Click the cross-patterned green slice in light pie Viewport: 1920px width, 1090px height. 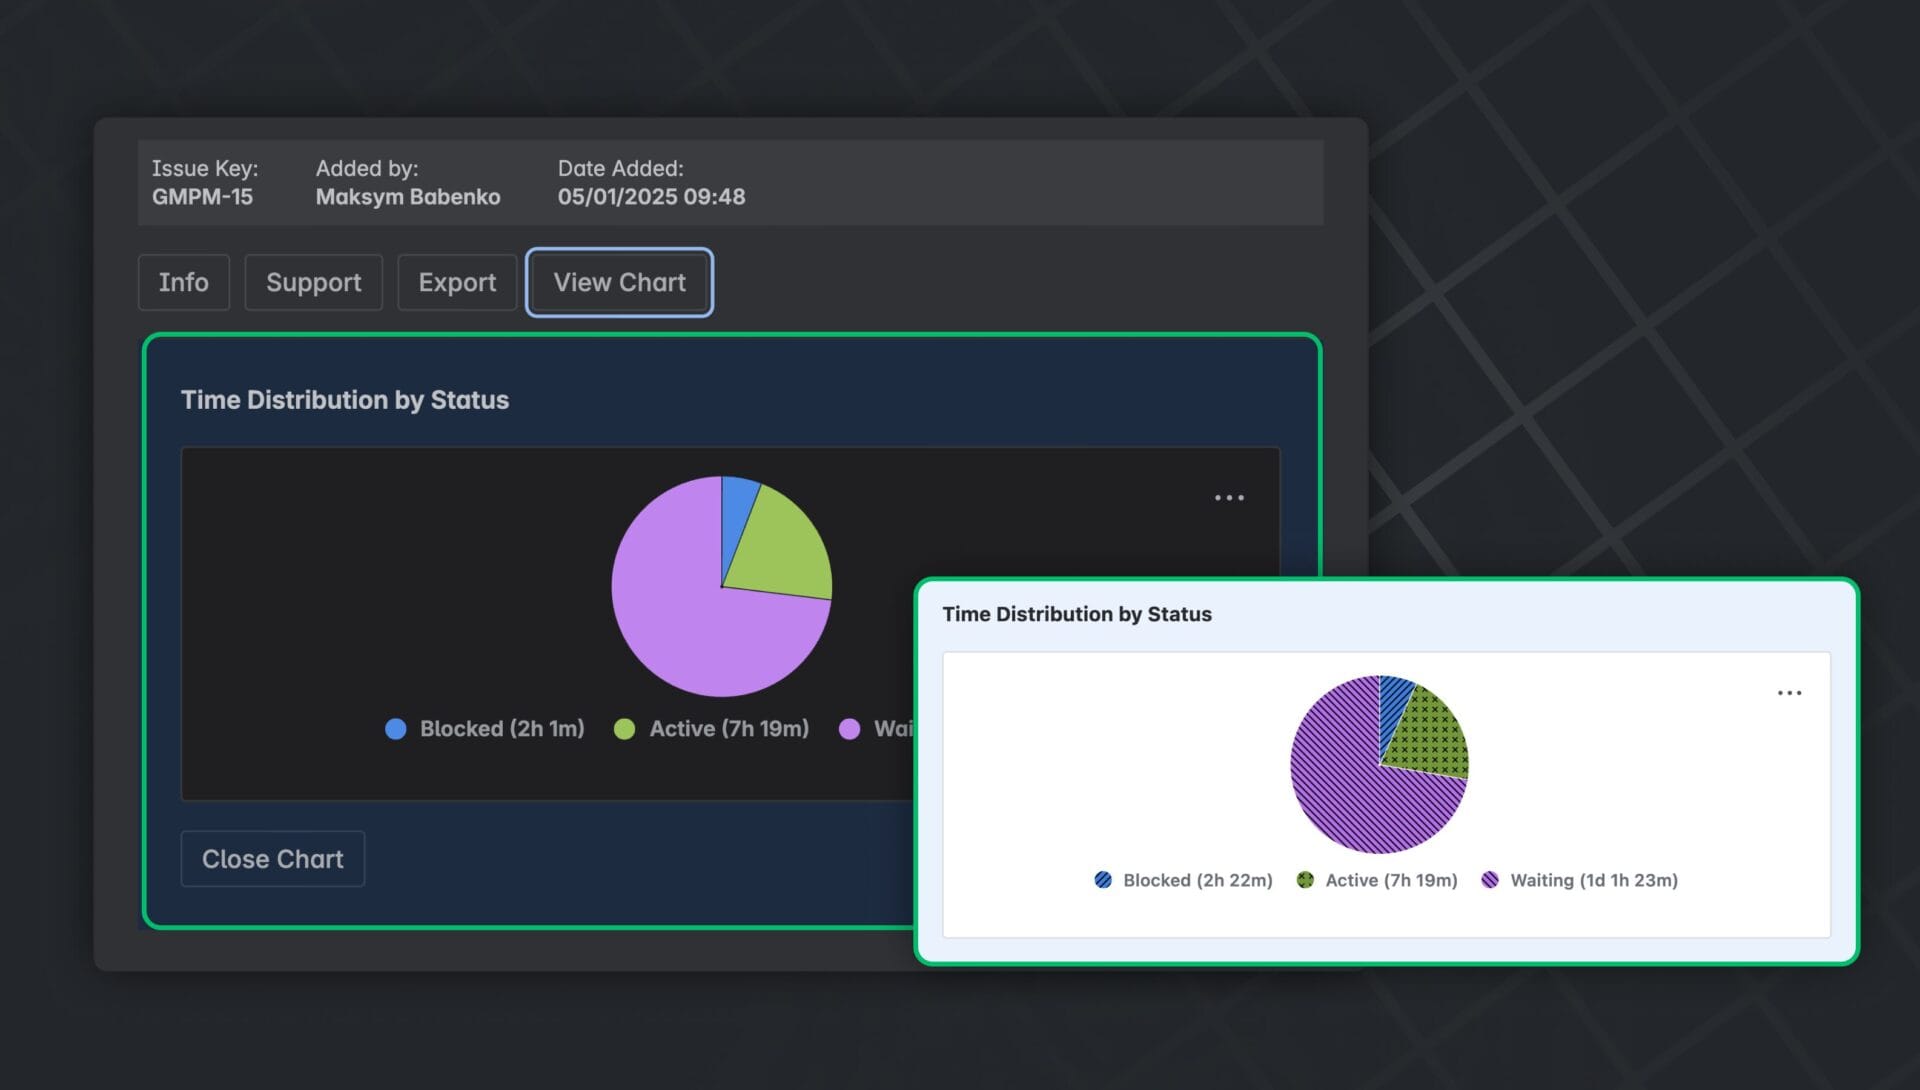[1432, 735]
